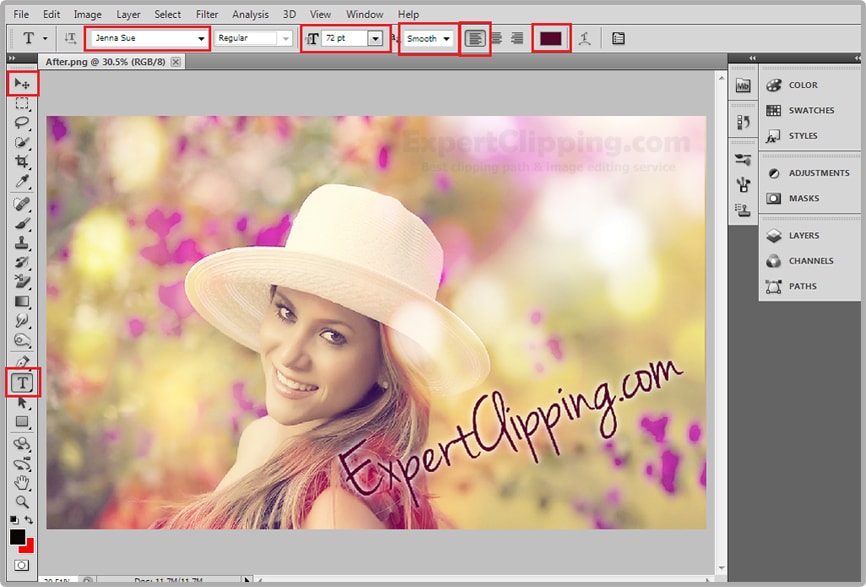
Task: Select the Crop tool
Action: point(22,162)
